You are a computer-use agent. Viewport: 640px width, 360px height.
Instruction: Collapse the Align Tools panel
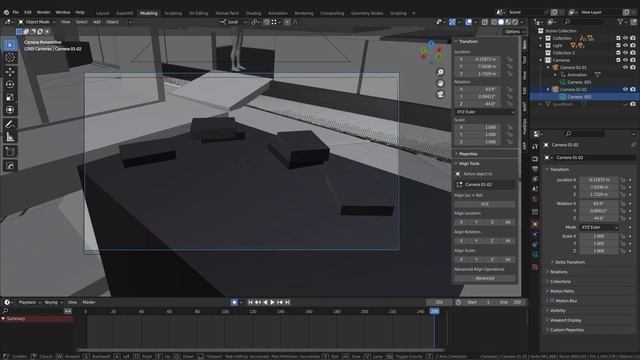[469, 164]
